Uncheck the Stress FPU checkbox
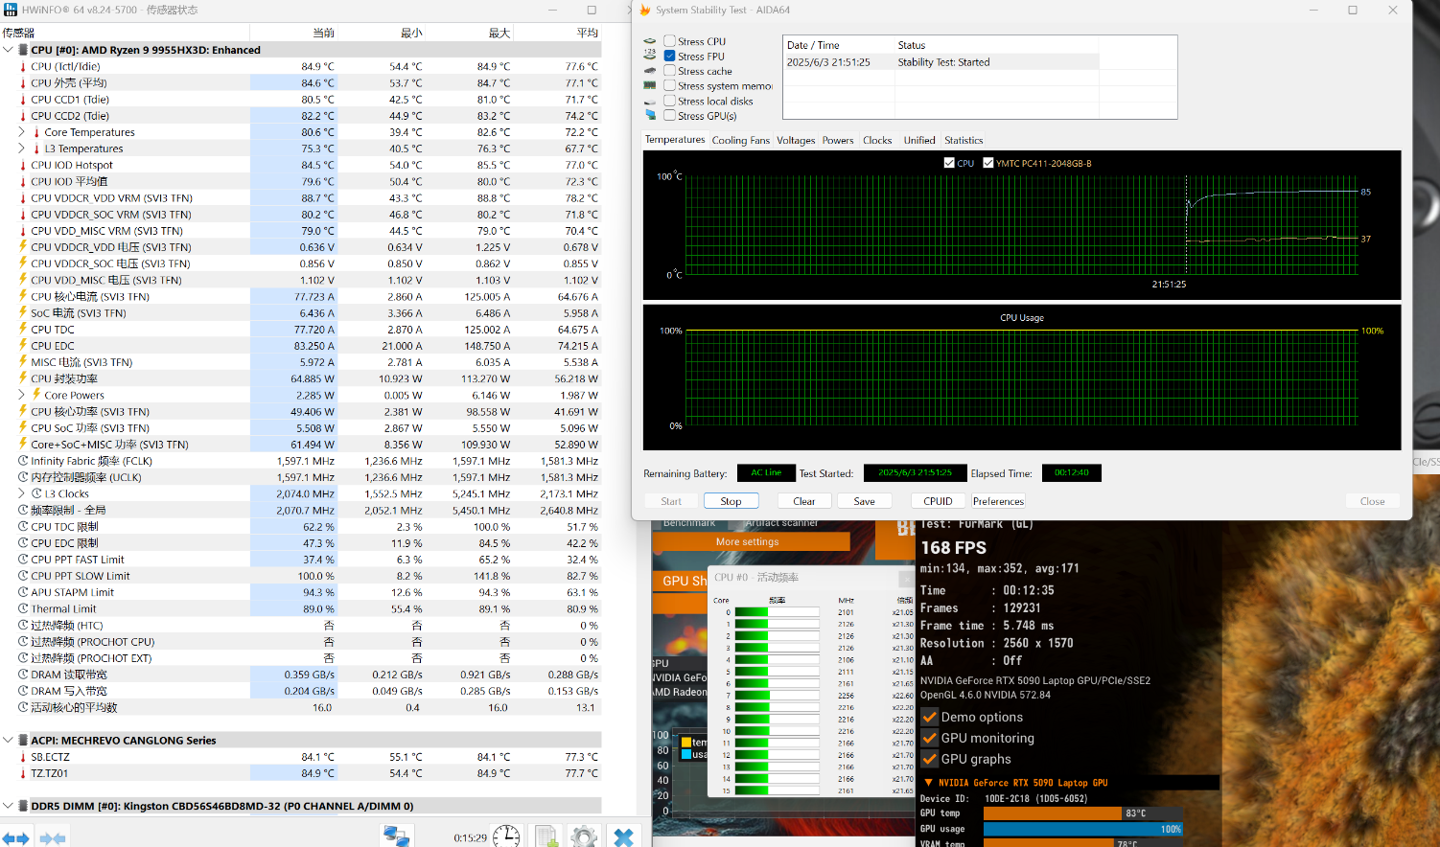Viewport: 1440px width, 847px height. [670, 56]
